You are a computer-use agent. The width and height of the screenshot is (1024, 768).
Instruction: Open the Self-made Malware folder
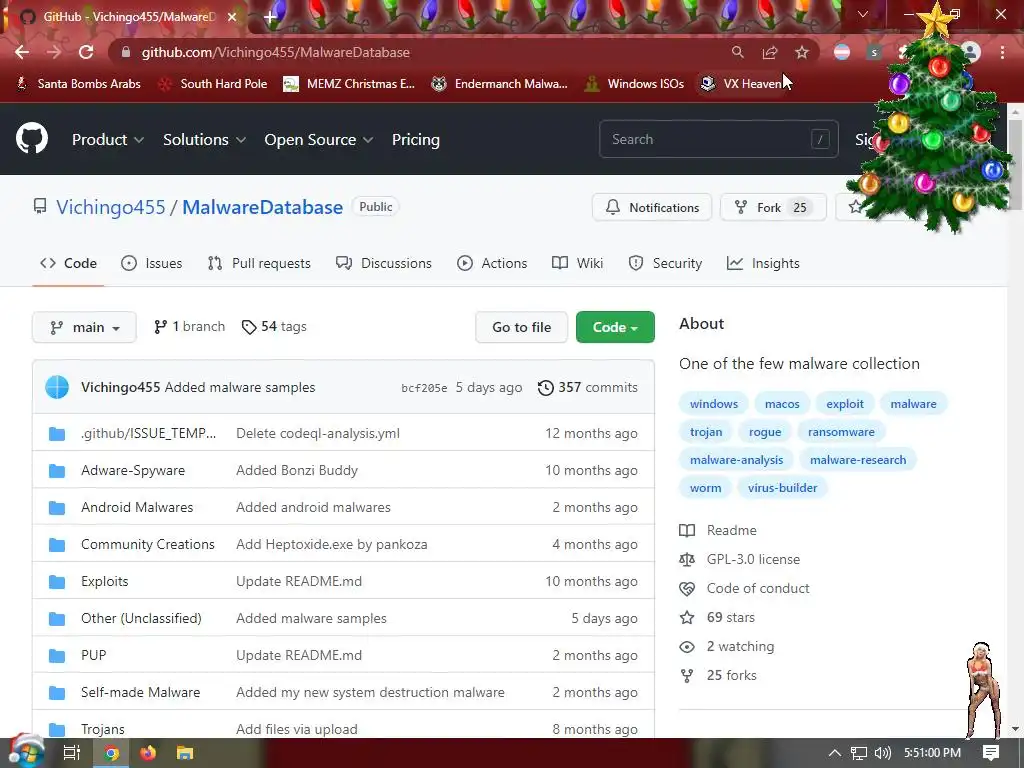click(x=140, y=692)
